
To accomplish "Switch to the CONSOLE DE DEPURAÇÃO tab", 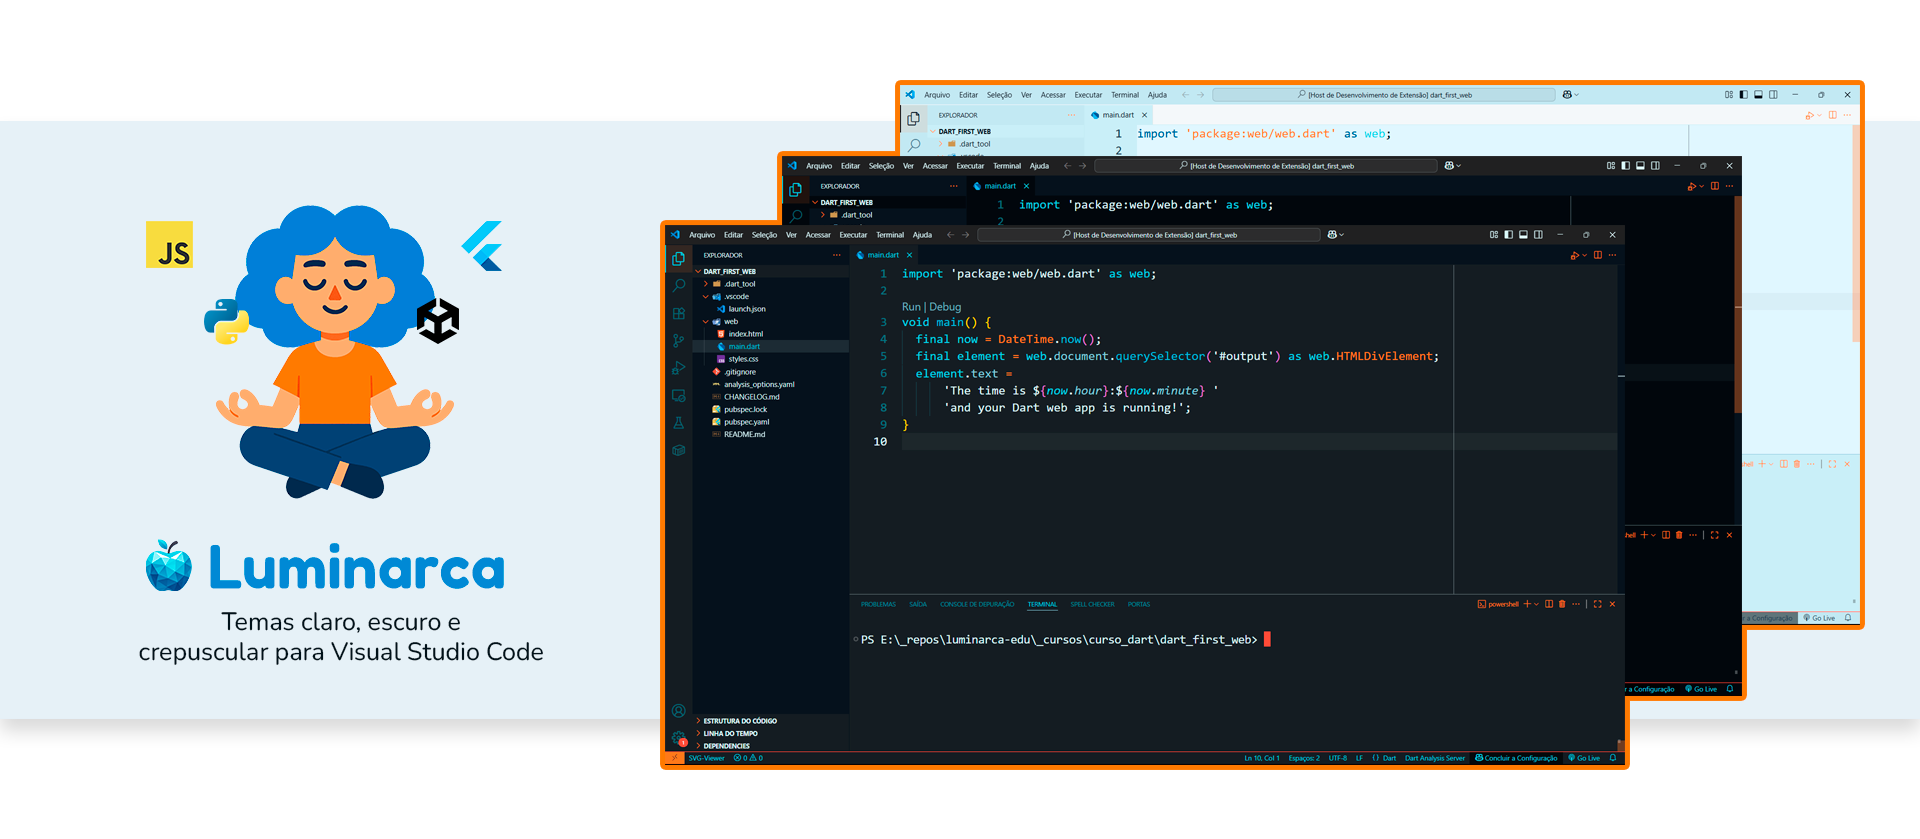I will coord(977,604).
